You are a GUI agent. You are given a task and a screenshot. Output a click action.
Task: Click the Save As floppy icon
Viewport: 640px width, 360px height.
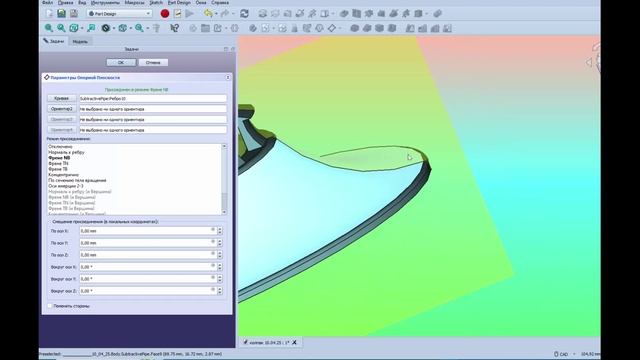(x=73, y=13)
